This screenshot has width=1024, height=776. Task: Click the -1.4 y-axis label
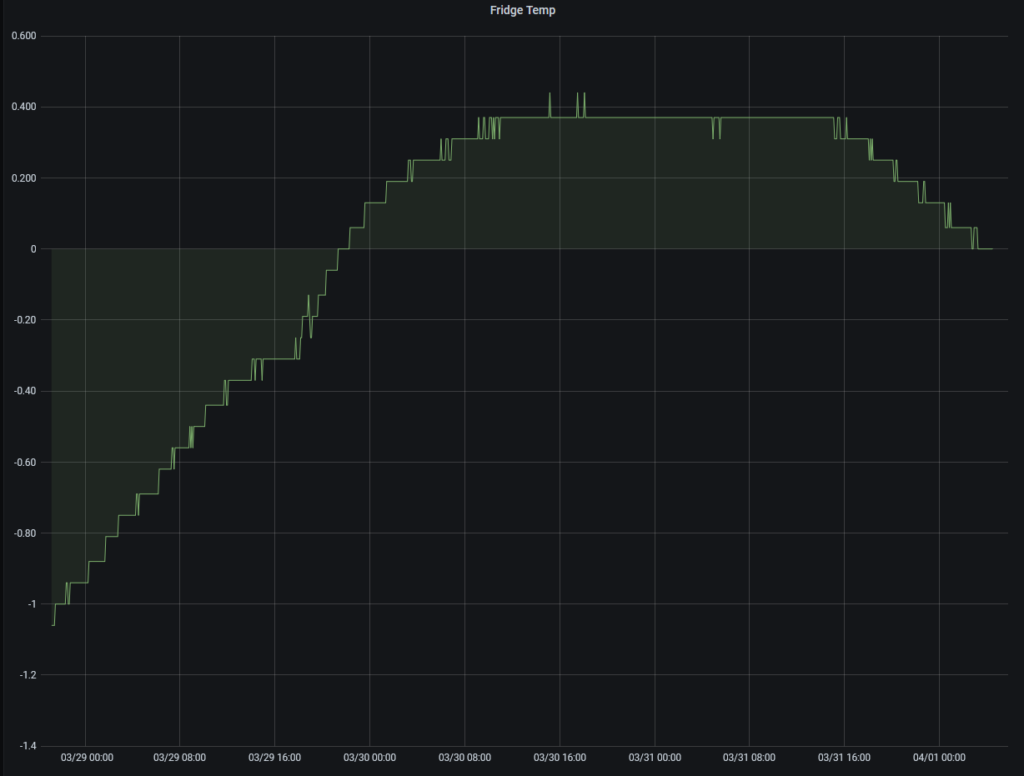pos(26,746)
